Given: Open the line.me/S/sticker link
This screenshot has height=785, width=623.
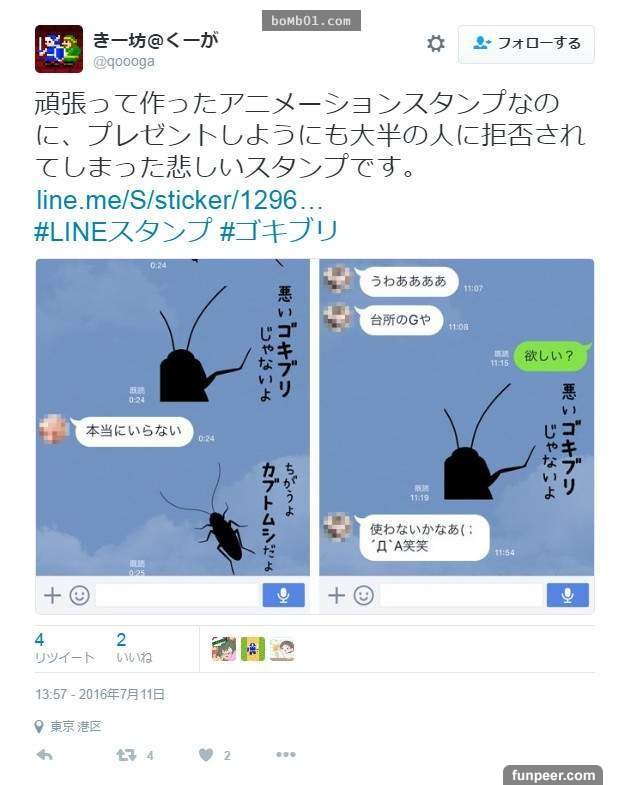Looking at the screenshot, I should 179,200.
